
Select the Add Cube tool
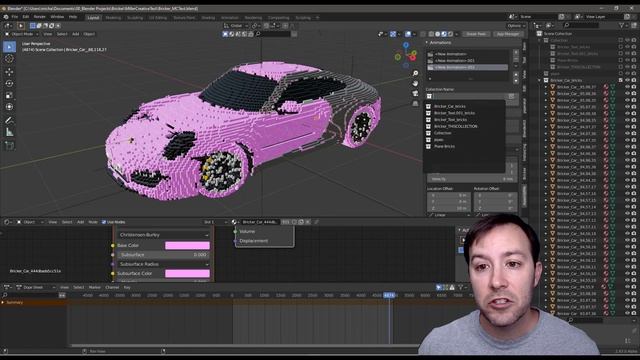click(x=9, y=146)
